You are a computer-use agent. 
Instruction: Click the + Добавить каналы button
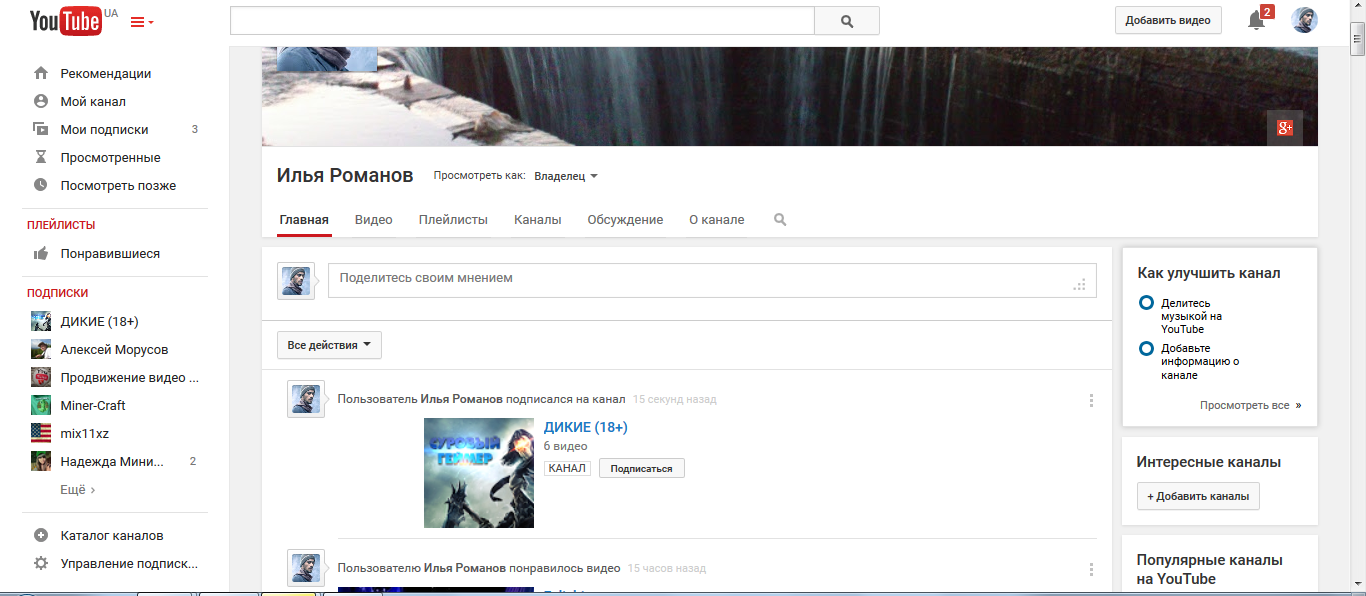click(x=1198, y=496)
